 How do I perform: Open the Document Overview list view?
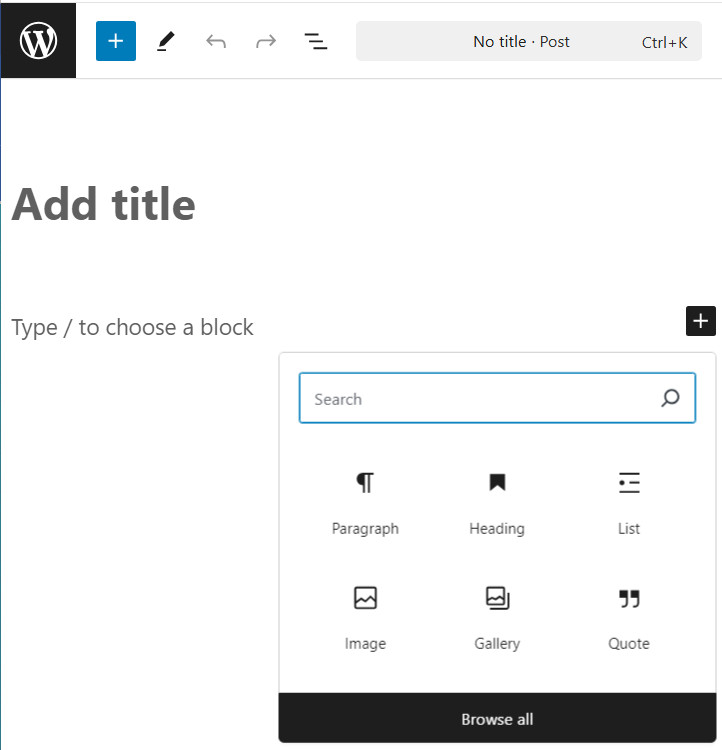pos(316,42)
